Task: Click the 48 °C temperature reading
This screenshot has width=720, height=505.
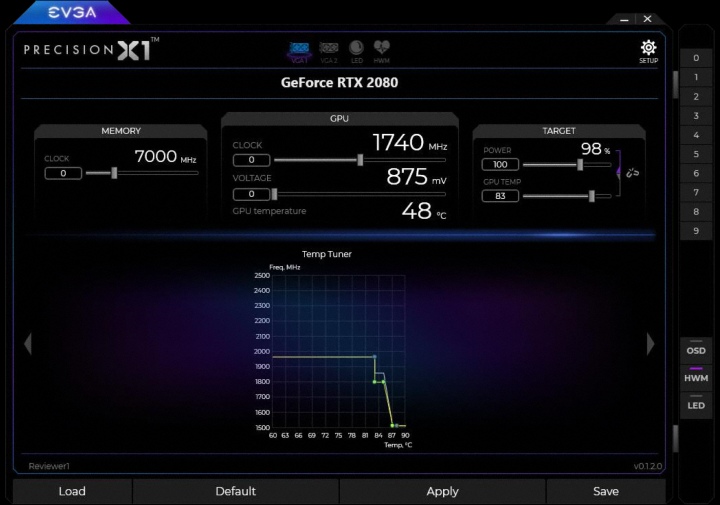Action: 424,211
